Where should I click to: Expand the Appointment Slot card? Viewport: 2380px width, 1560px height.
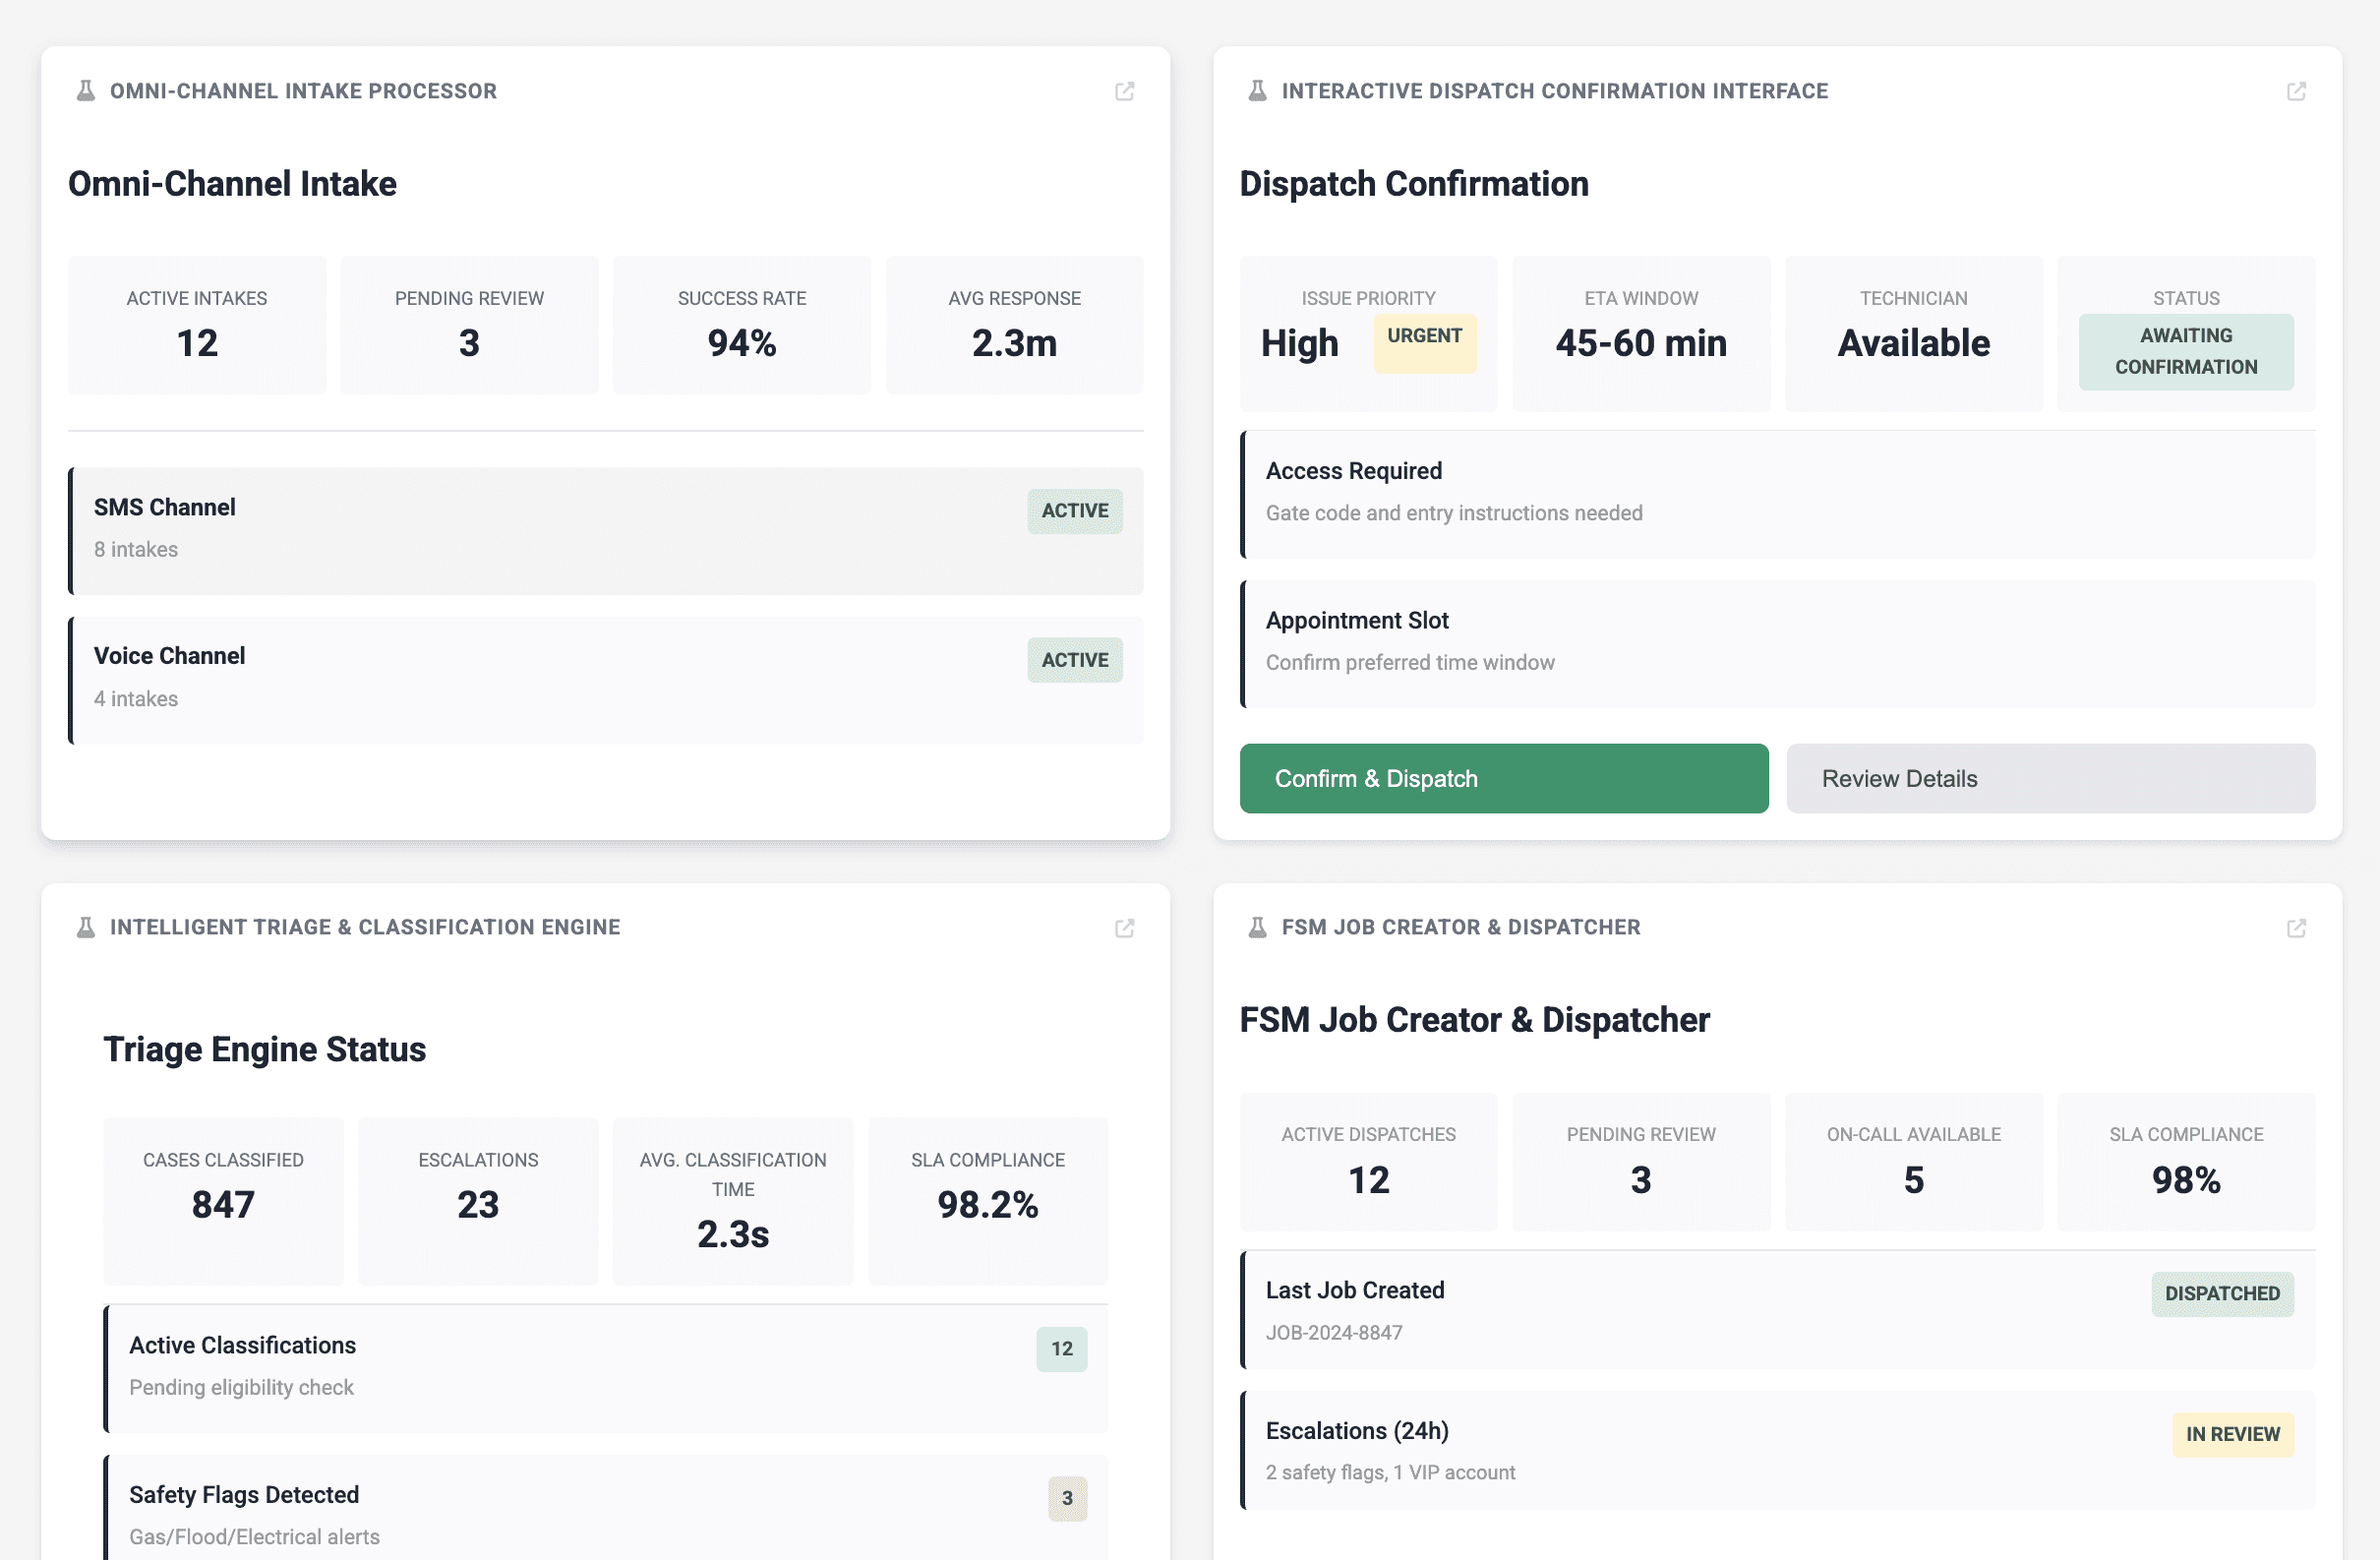point(1780,643)
